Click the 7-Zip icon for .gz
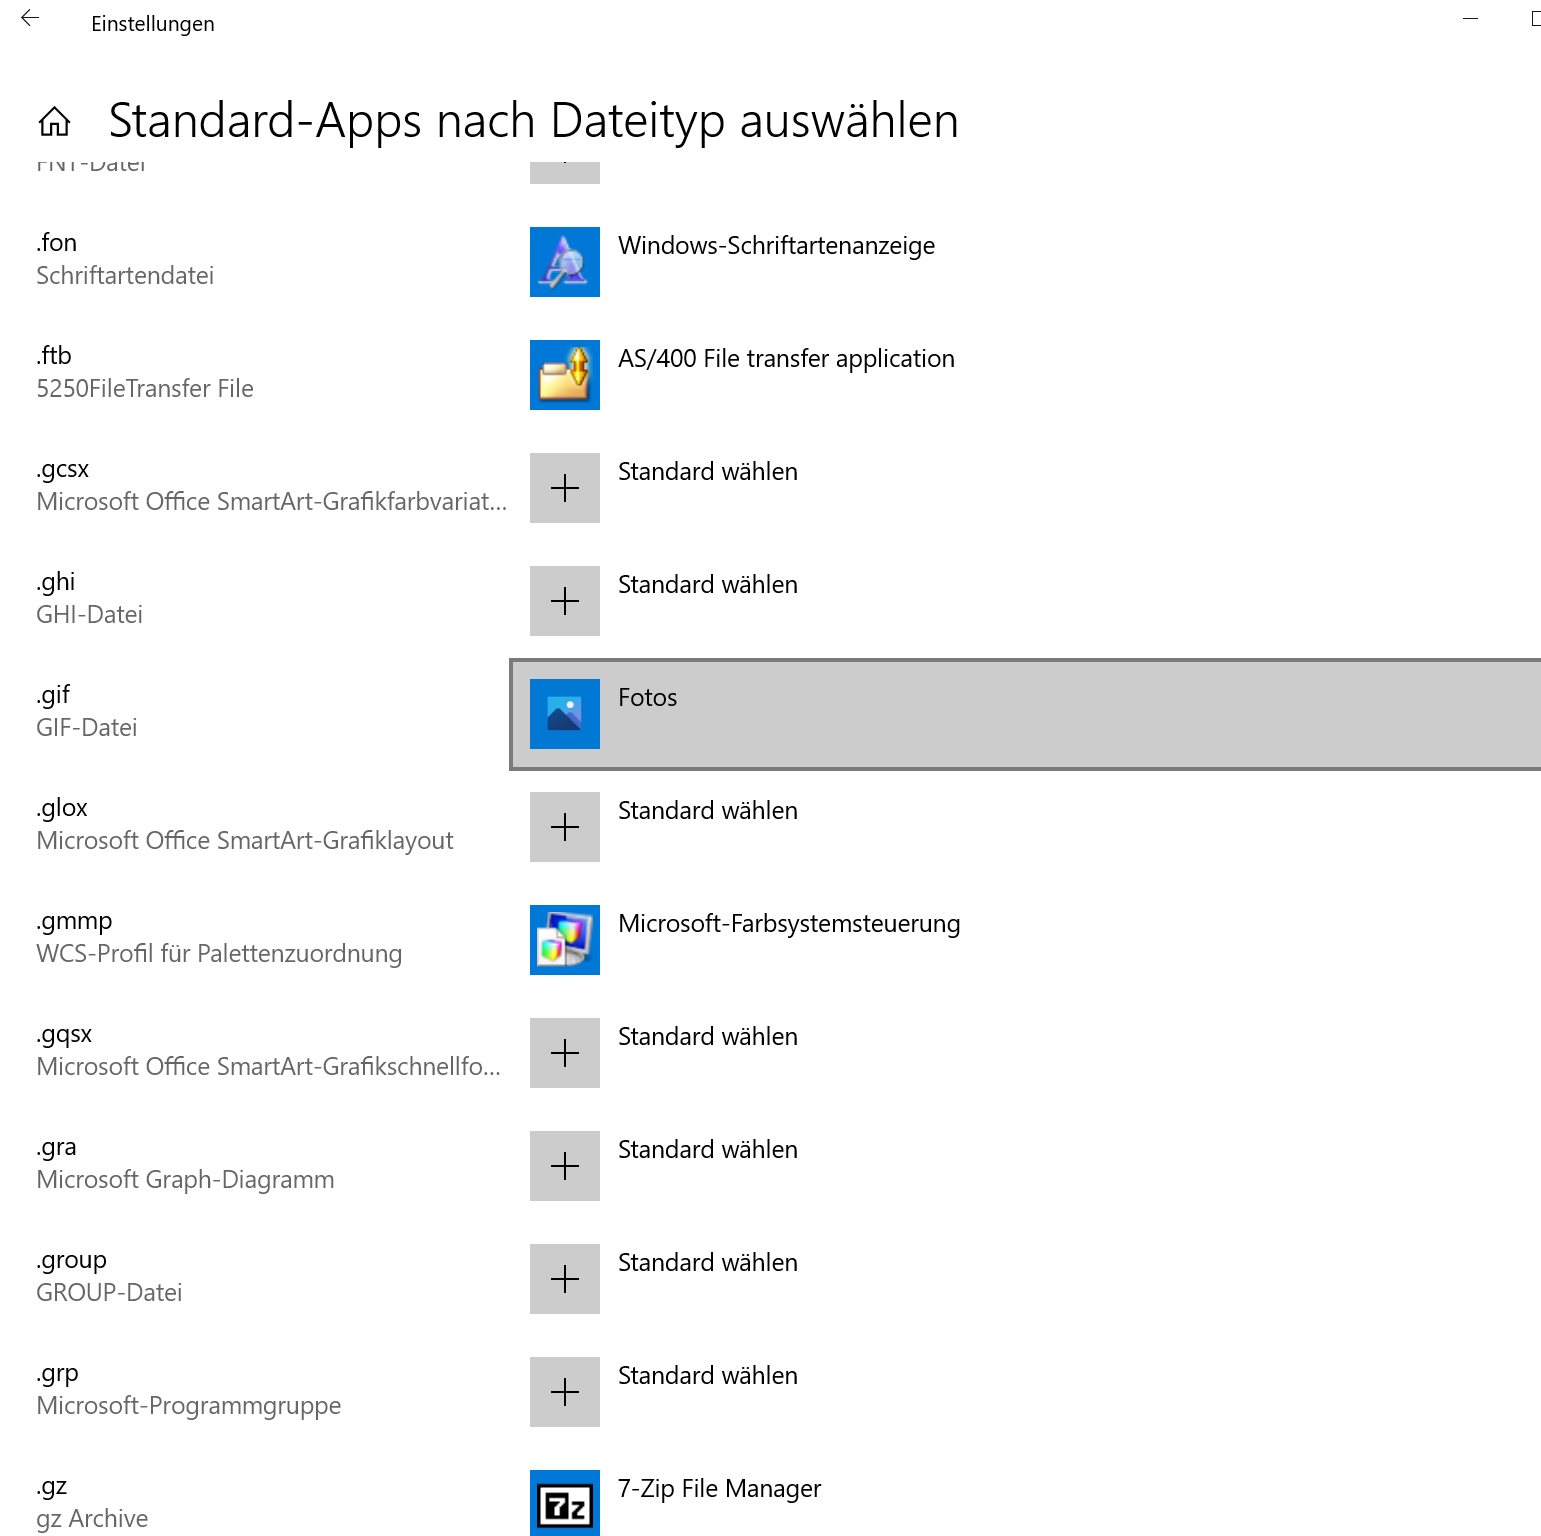Image resolution: width=1541 pixels, height=1536 pixels. [x=564, y=1503]
